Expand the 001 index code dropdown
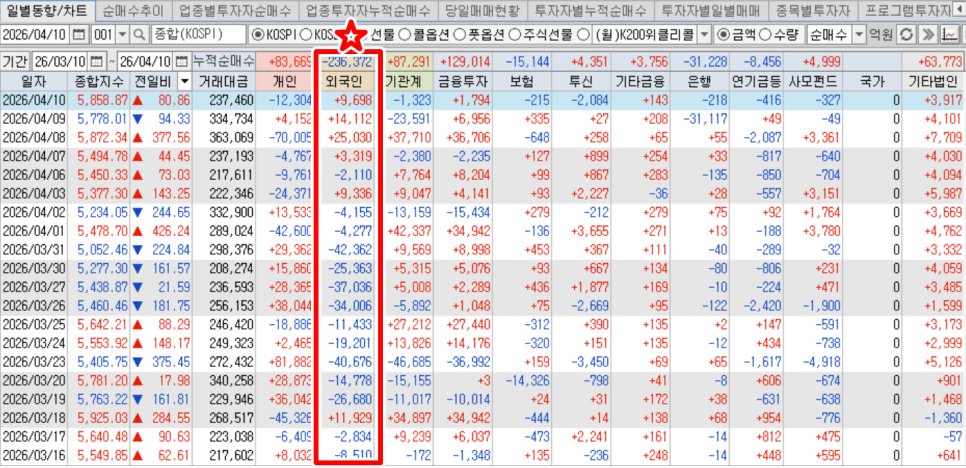The image size is (966, 468). click(122, 34)
